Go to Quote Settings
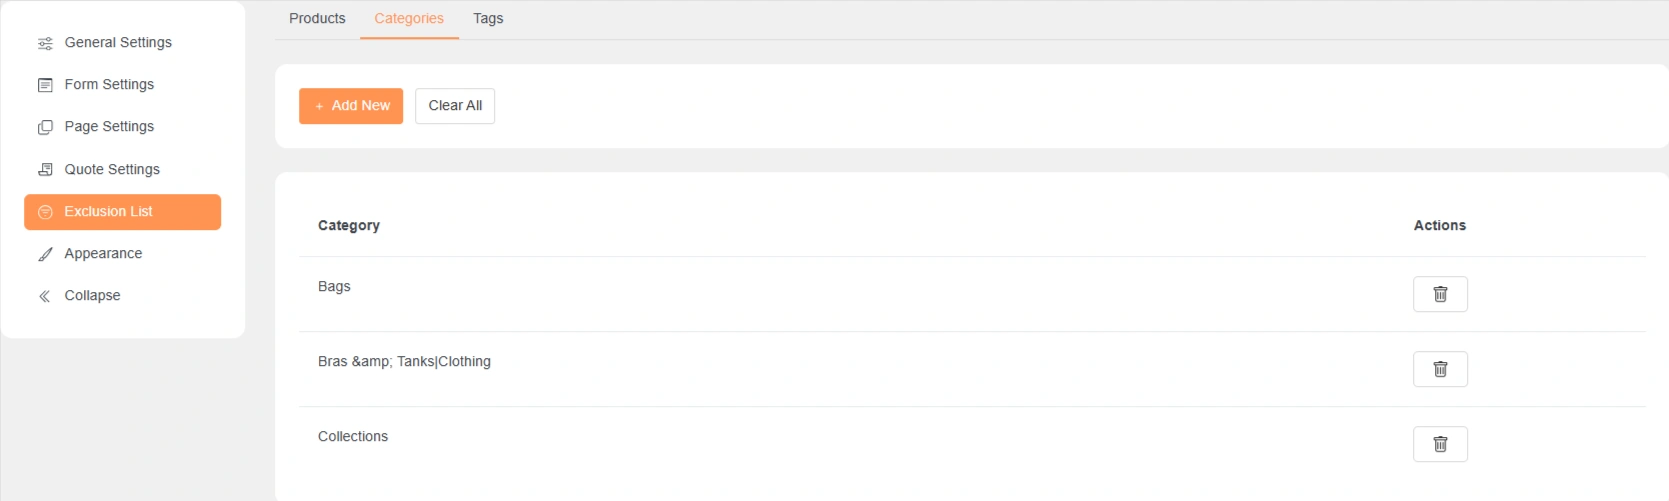Image resolution: width=1669 pixels, height=501 pixels. coord(112,170)
